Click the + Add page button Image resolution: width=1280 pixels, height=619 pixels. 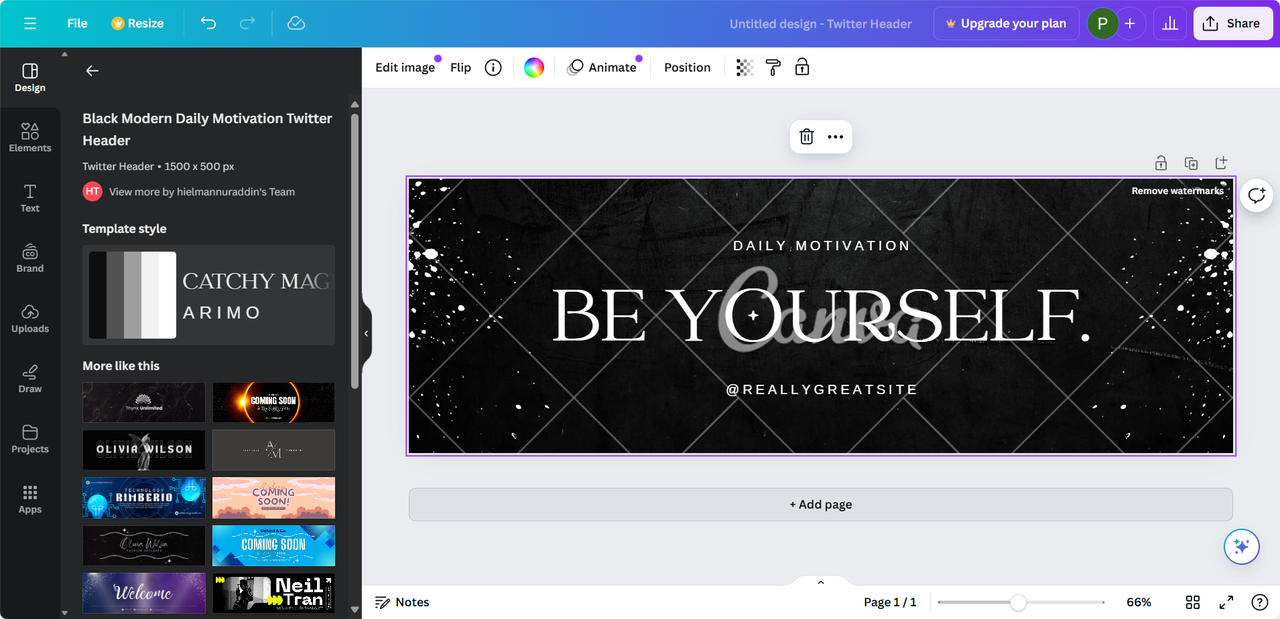pyautogui.click(x=820, y=504)
